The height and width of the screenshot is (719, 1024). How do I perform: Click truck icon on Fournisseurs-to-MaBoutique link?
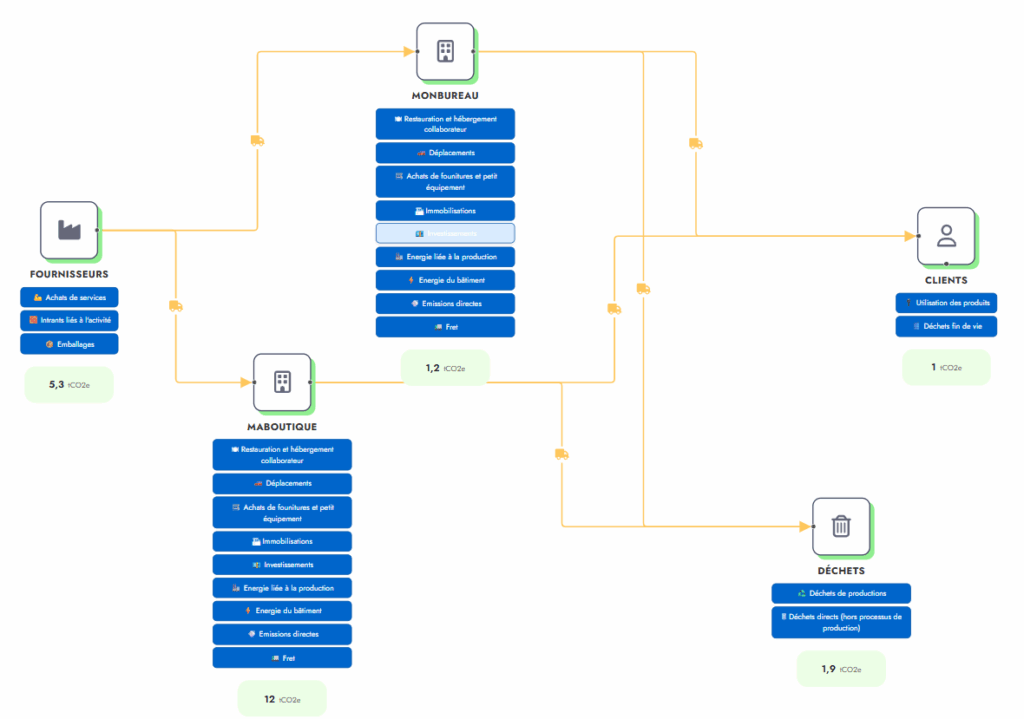point(176,306)
